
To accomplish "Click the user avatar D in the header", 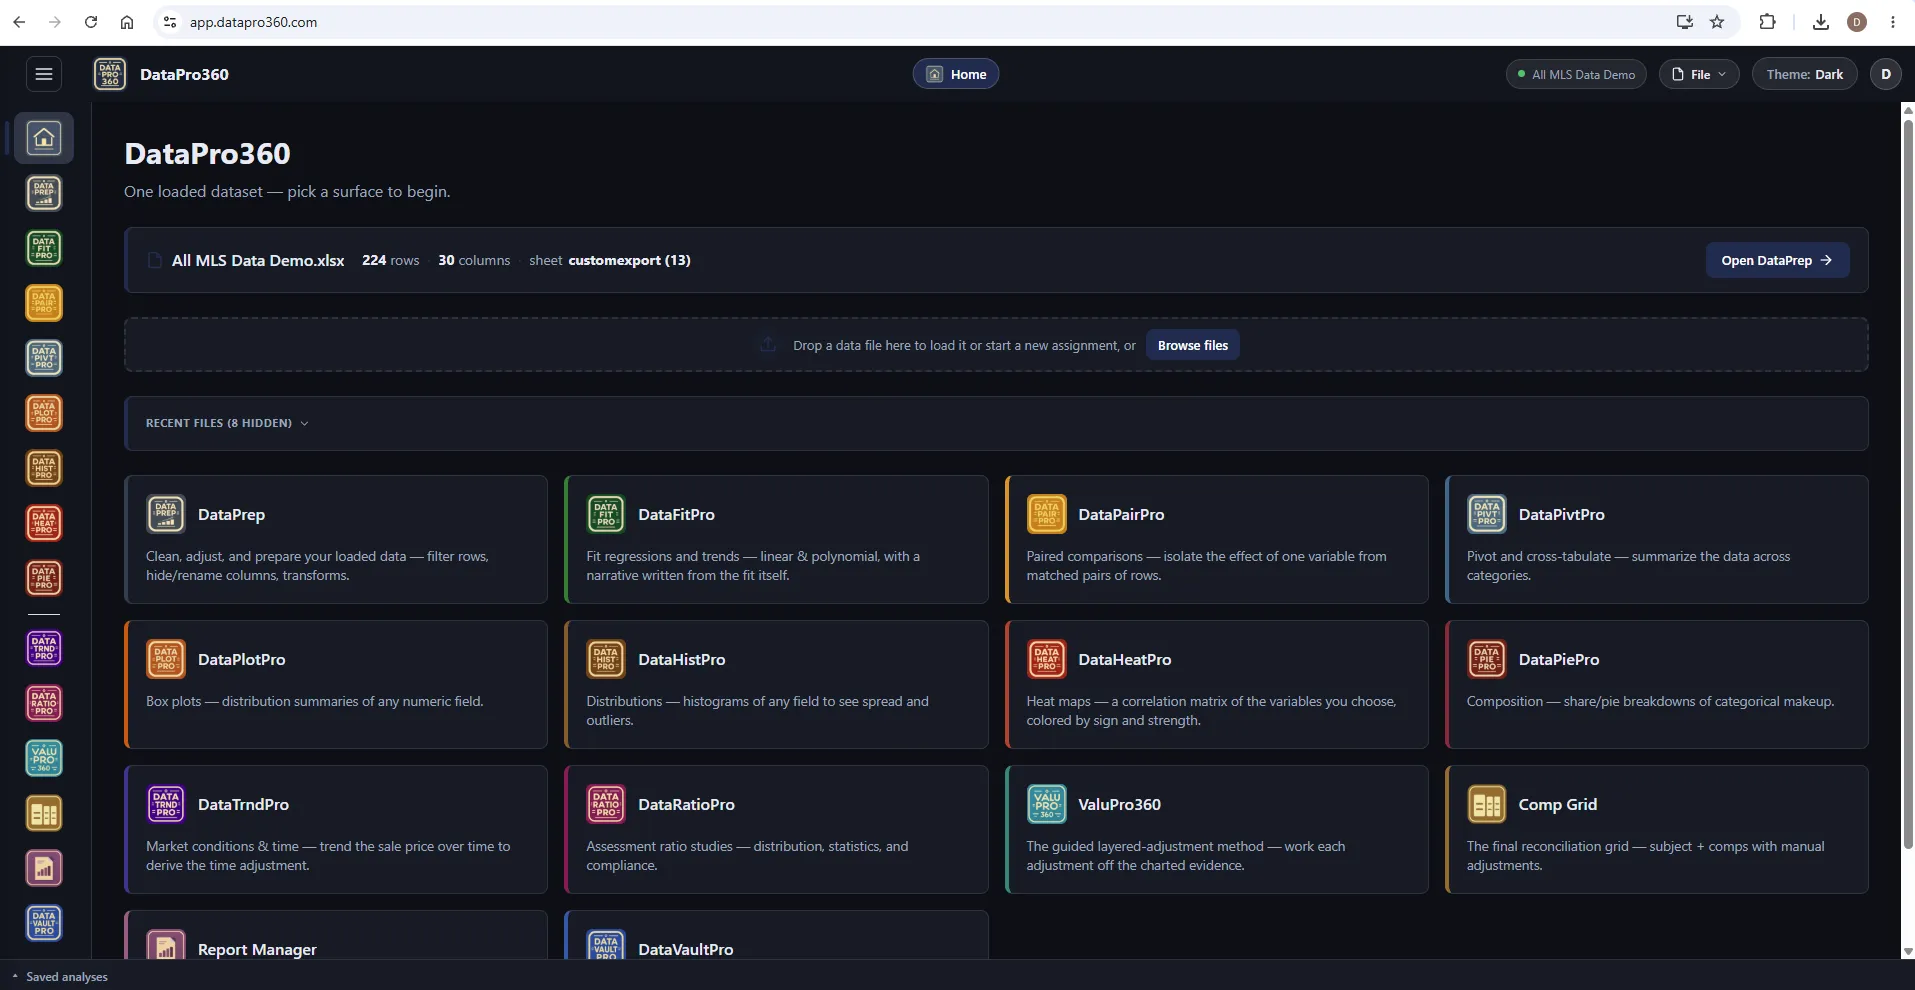I will point(1886,74).
